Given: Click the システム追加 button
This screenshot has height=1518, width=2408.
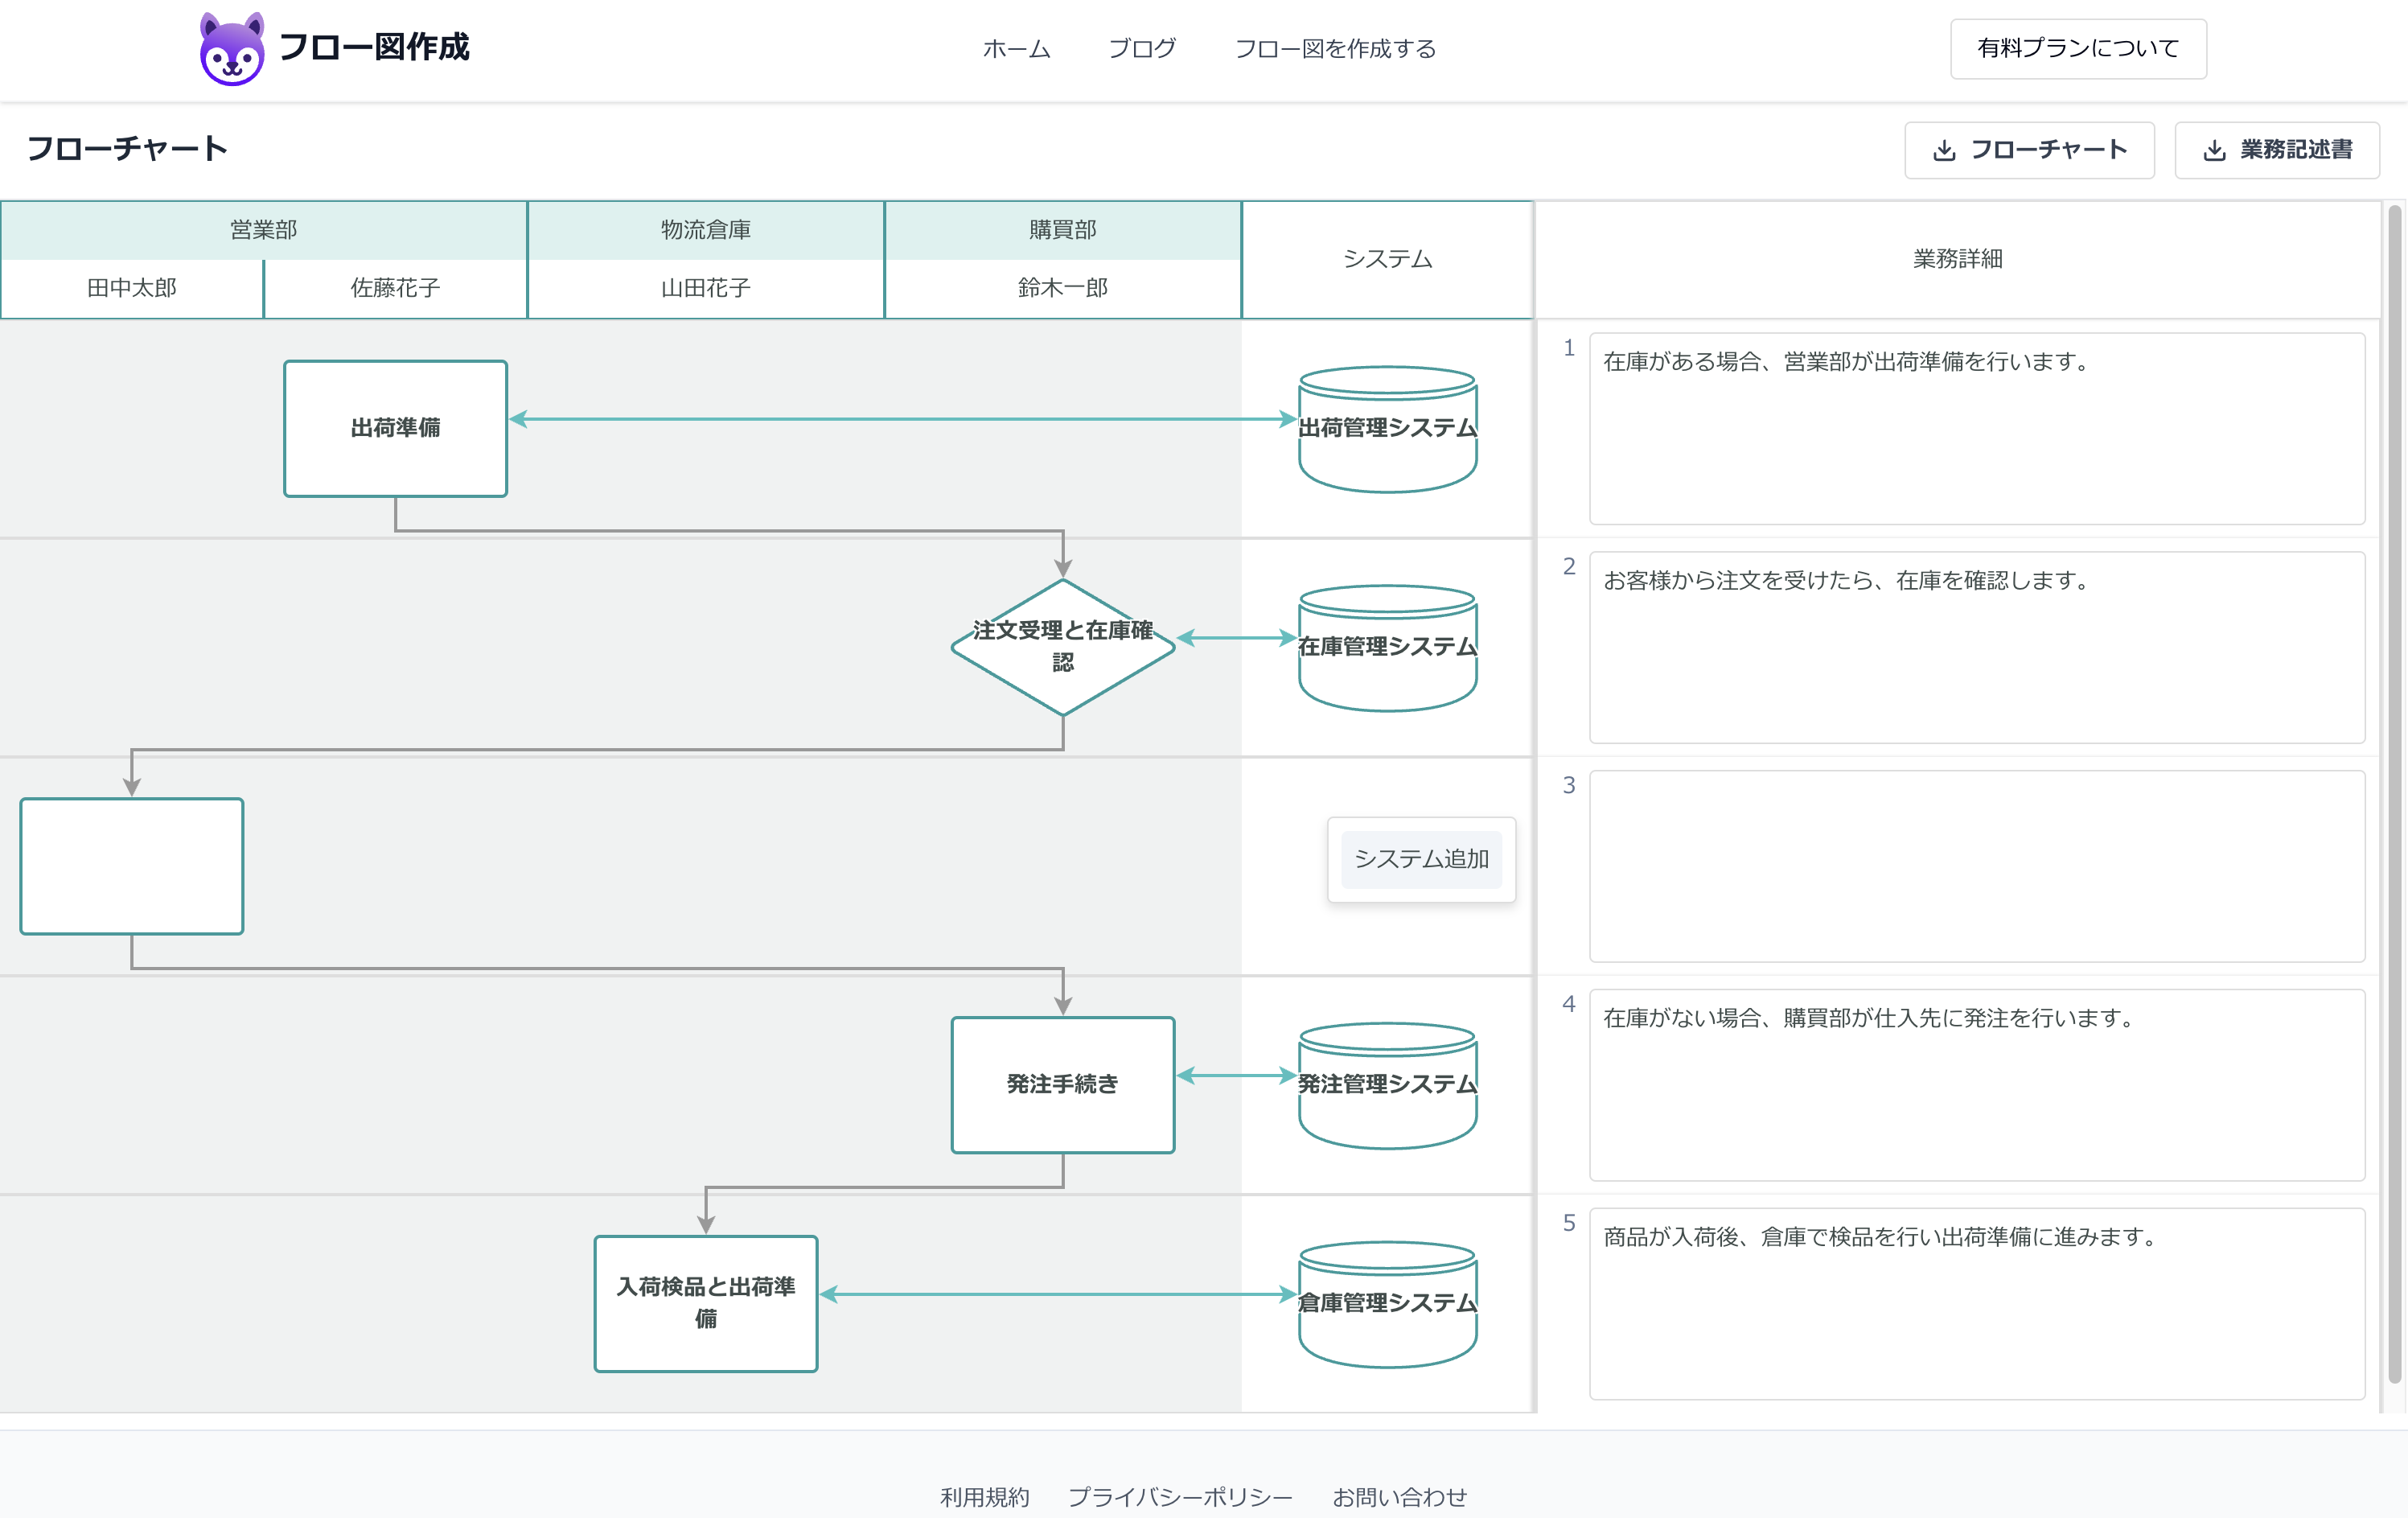Looking at the screenshot, I should 1421,859.
